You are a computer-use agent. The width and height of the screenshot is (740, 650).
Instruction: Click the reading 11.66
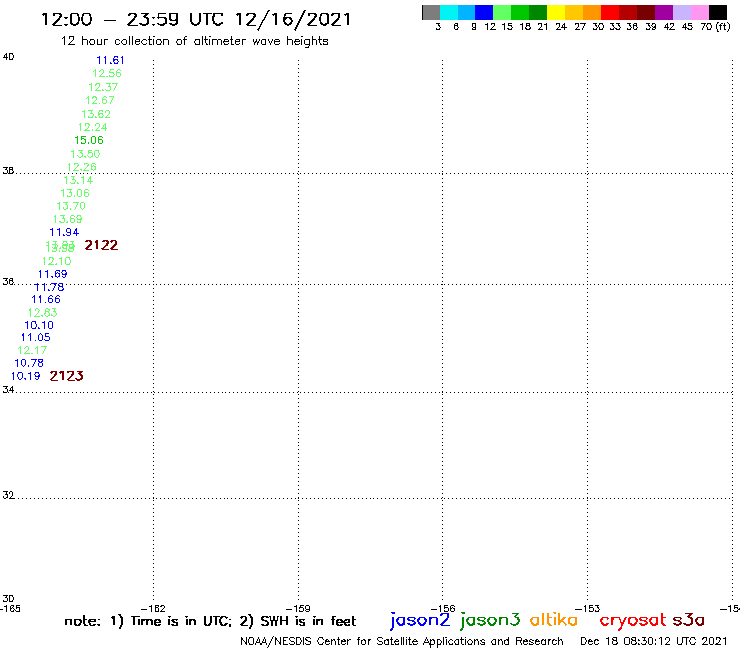[x=46, y=300]
